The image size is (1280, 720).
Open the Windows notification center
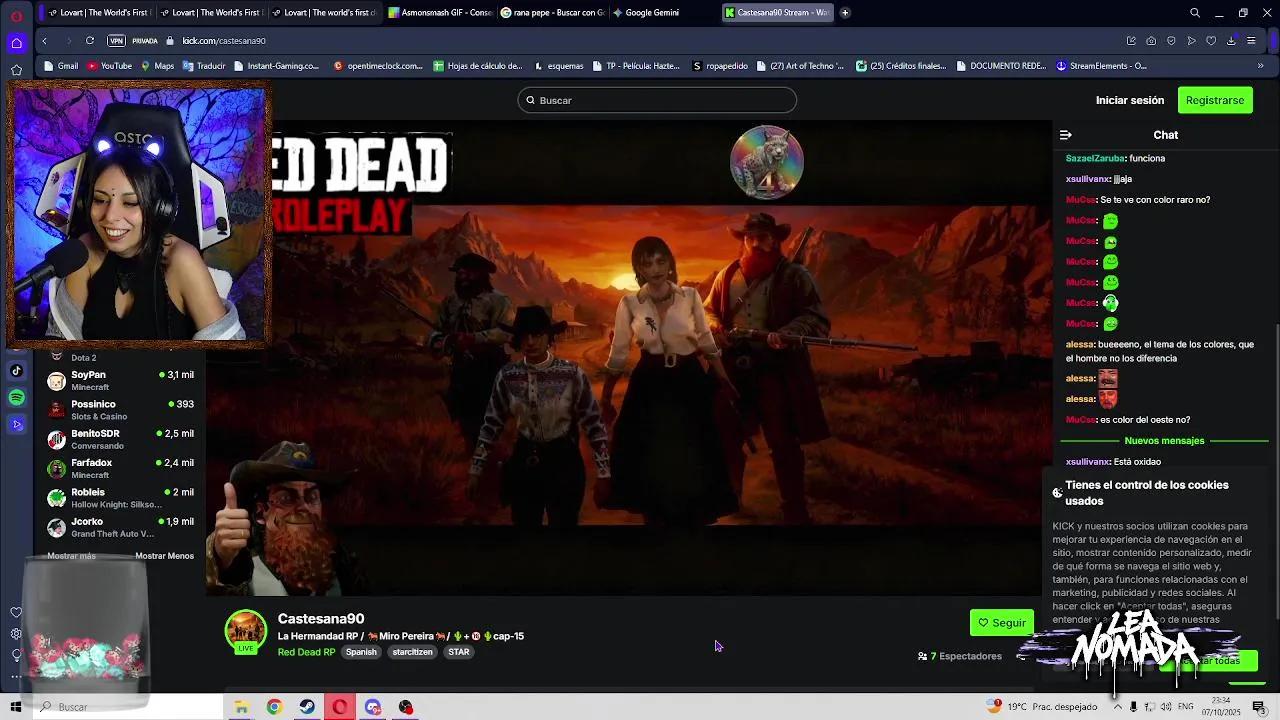click(x=1259, y=707)
